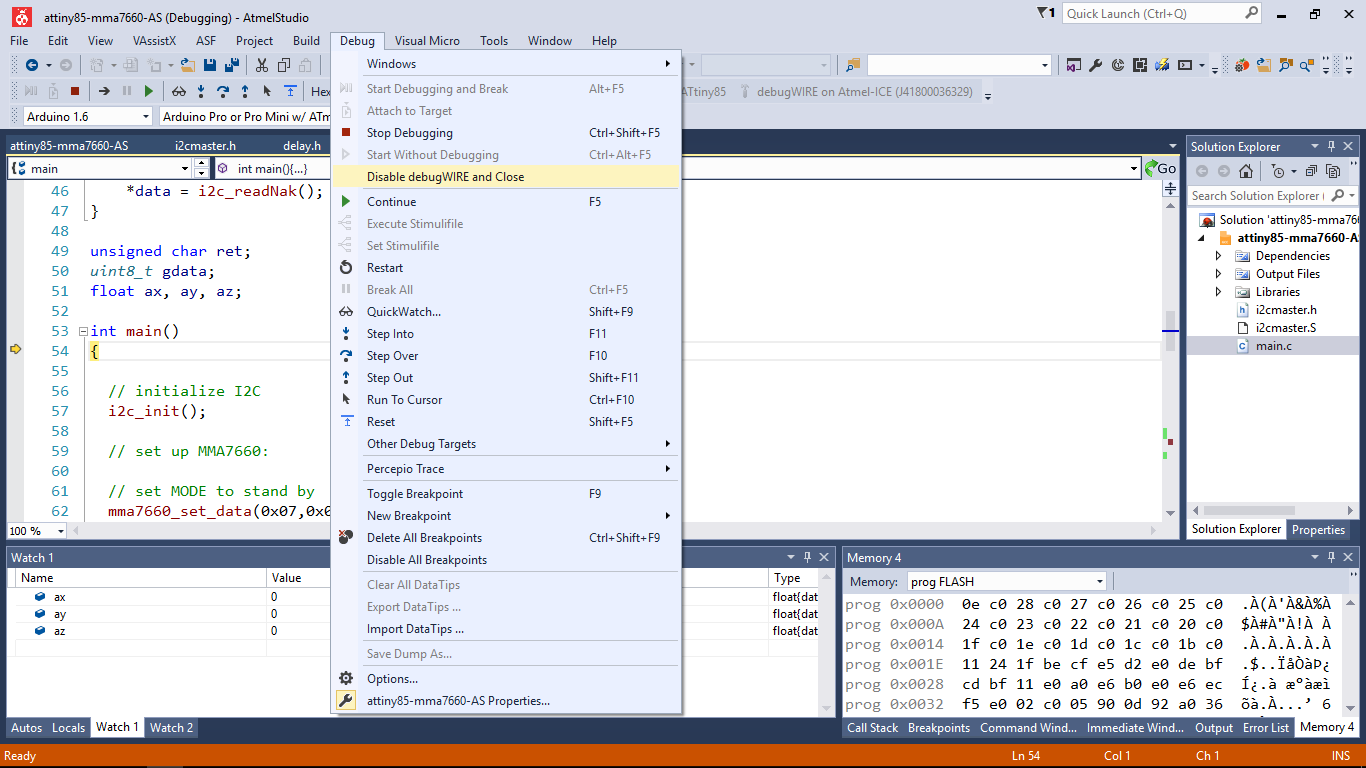
Task: Click the Save All double-disk icon
Action: [232, 66]
